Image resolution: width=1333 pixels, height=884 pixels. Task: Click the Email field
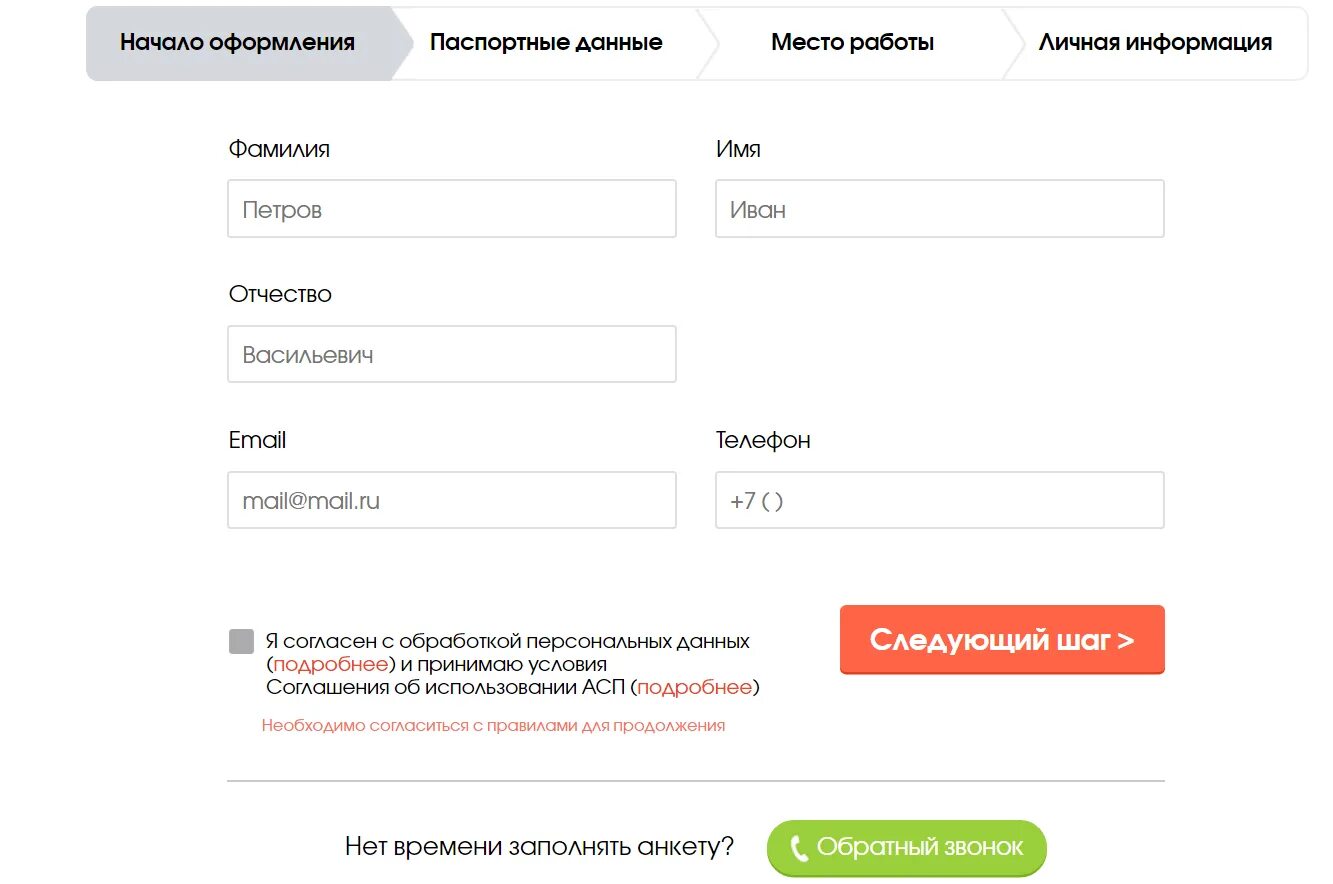pyautogui.click(x=451, y=500)
